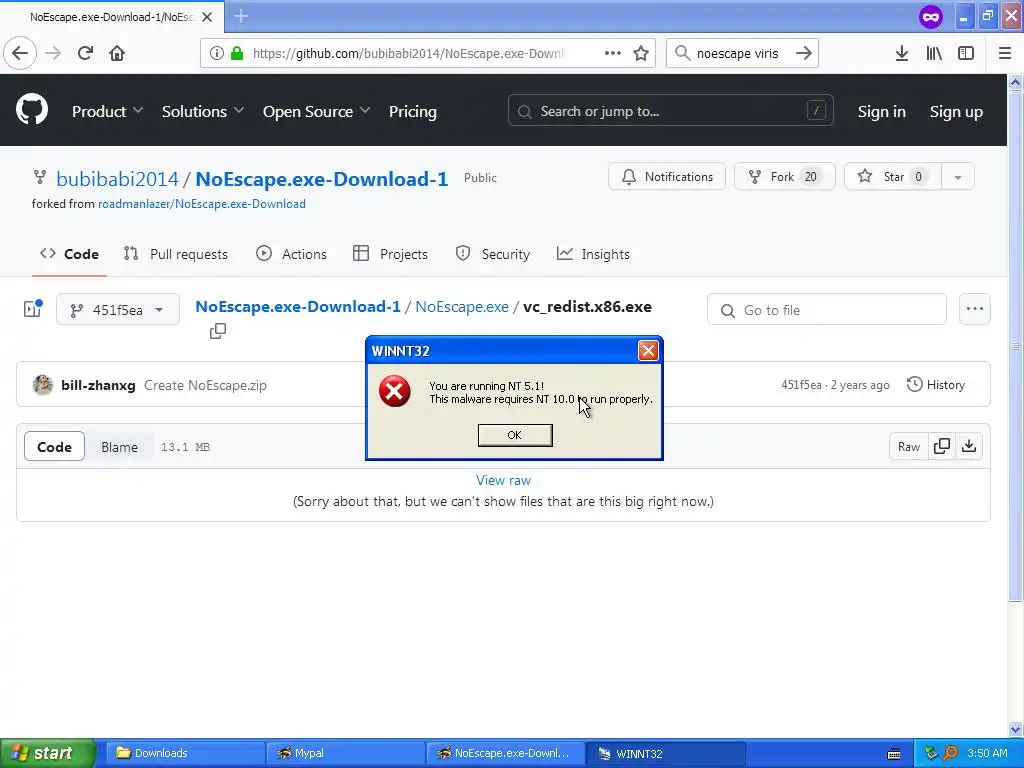This screenshot has height=768, width=1024.
Task: Switch to Downloads taskbar window
Action: (185, 753)
